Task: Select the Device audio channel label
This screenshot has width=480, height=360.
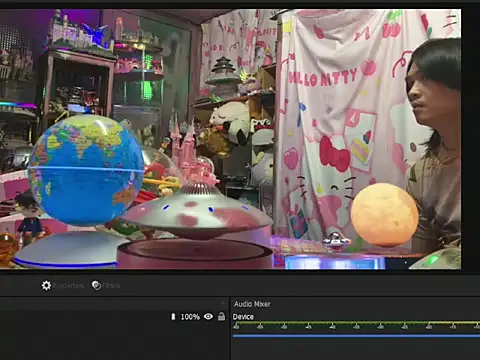Action: pyautogui.click(x=243, y=317)
